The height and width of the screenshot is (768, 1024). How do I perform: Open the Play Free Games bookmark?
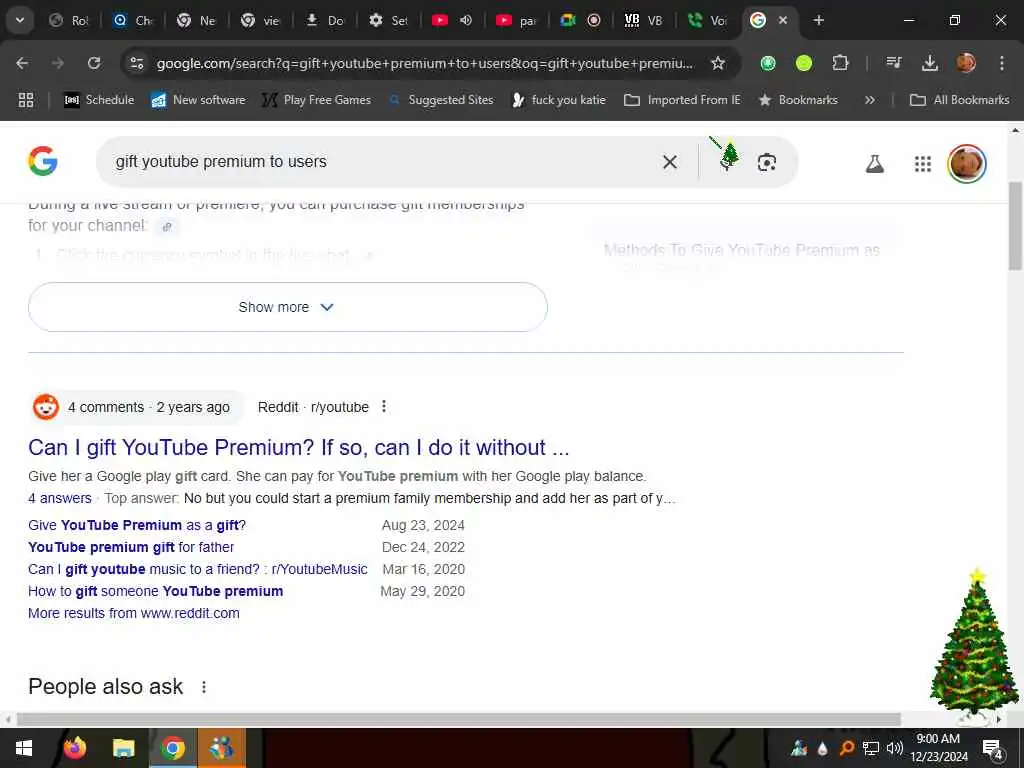pos(317,100)
